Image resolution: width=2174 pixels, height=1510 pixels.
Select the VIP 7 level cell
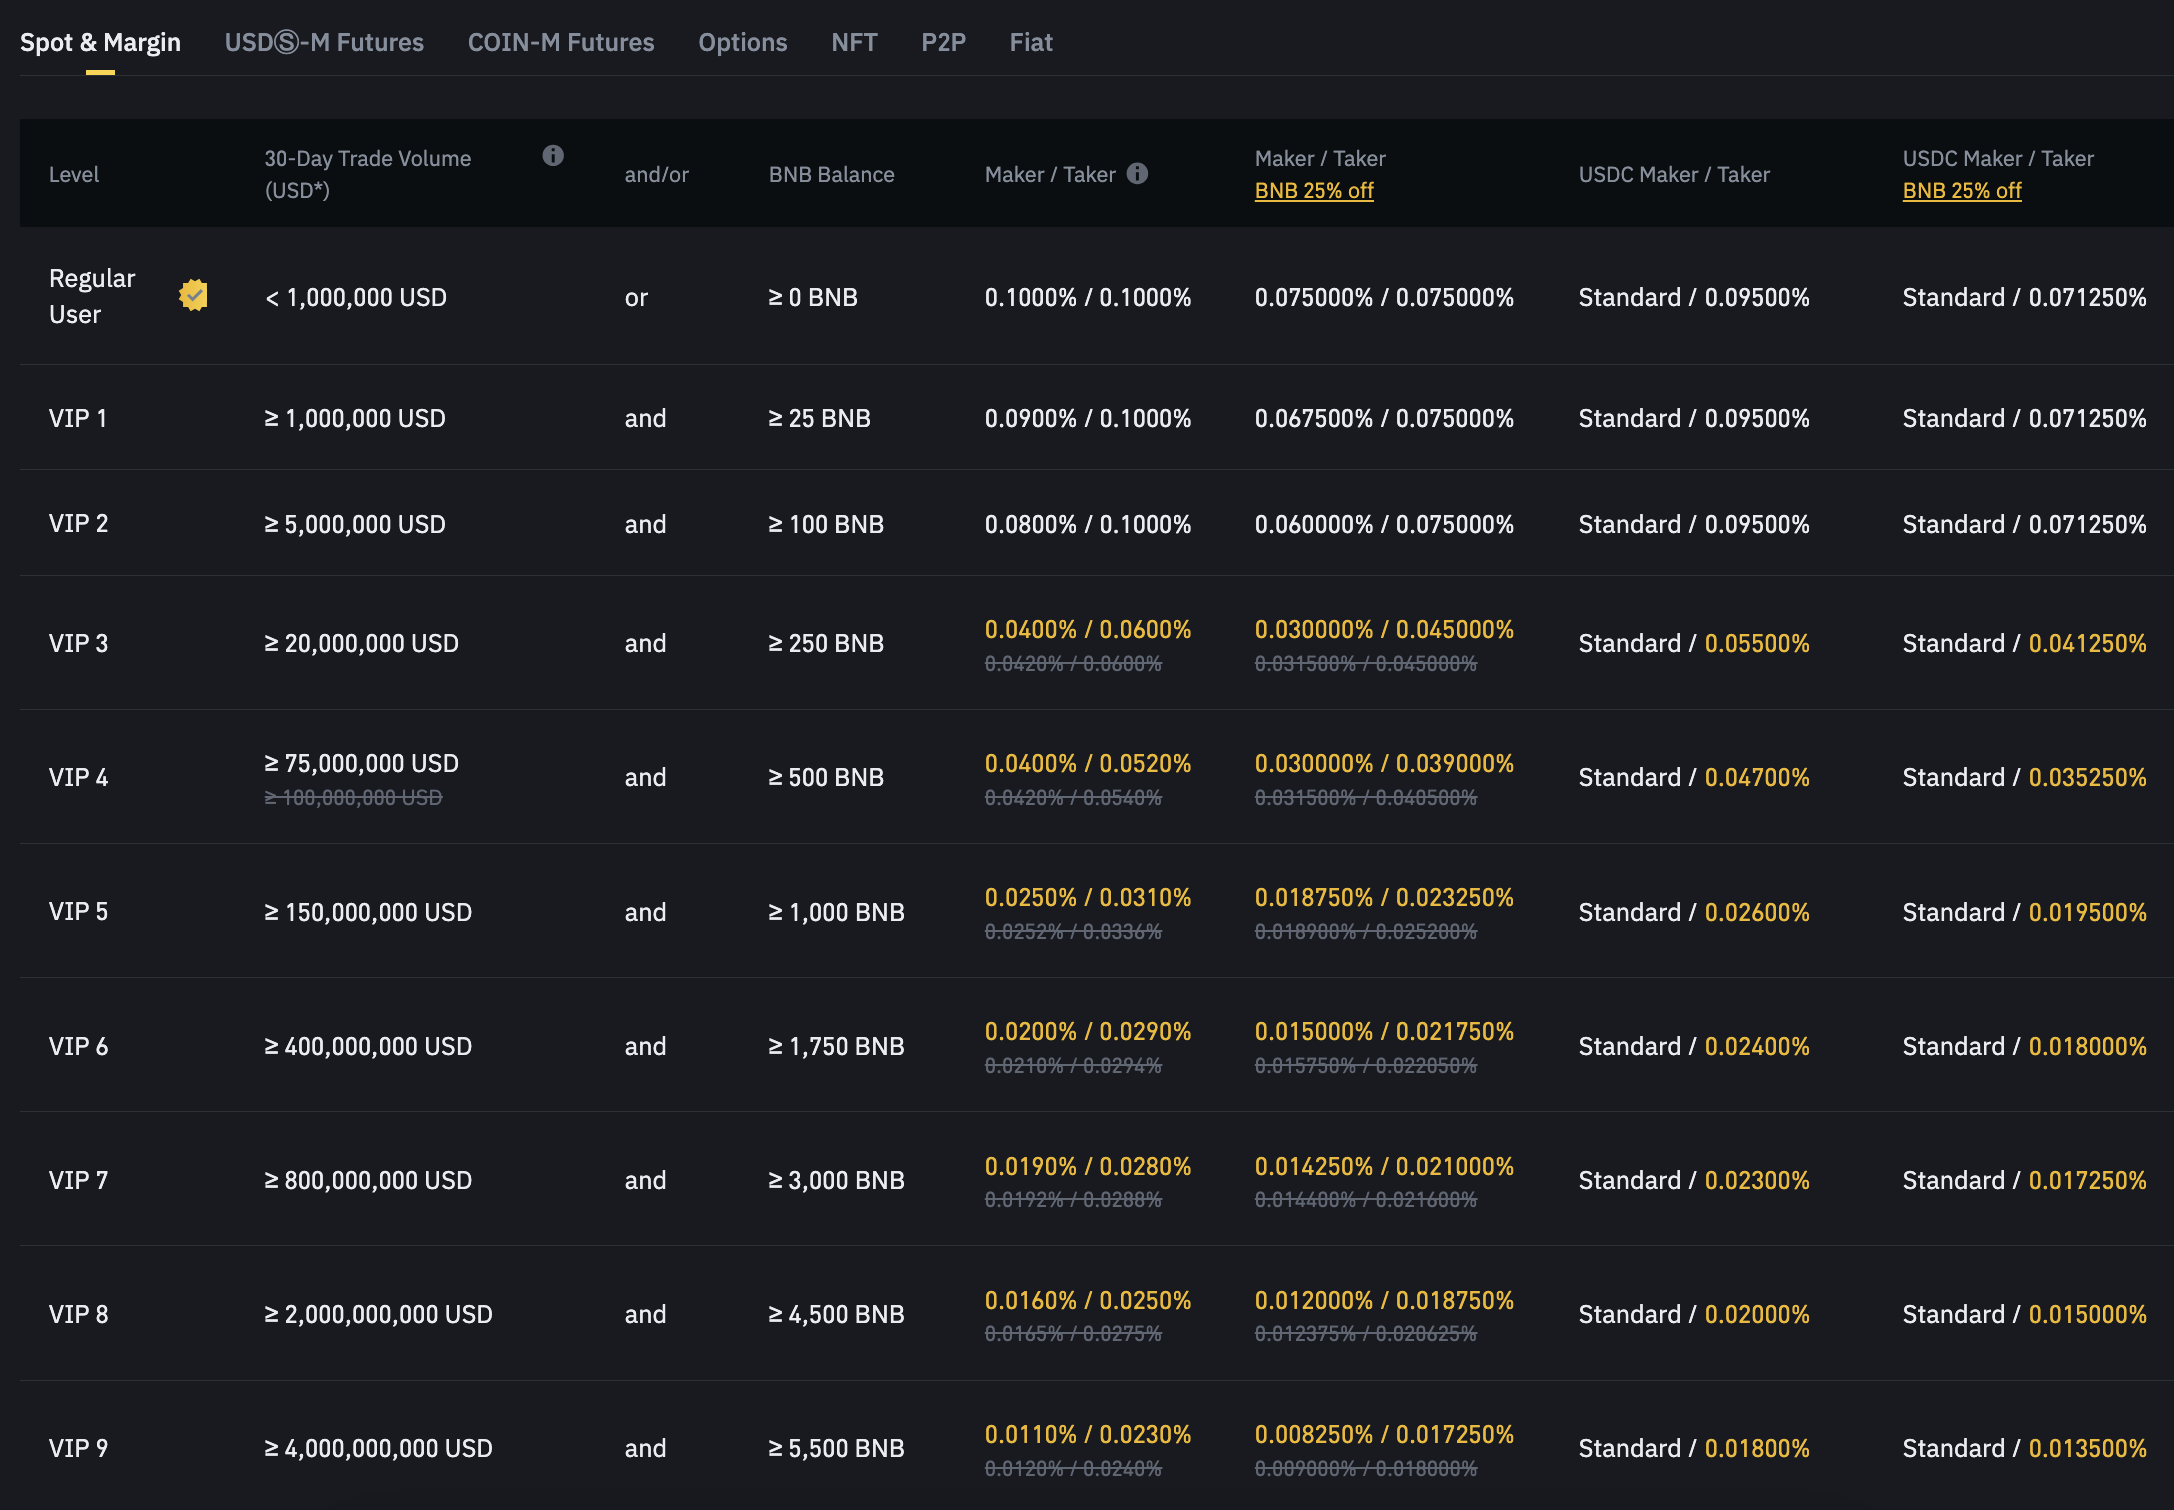click(x=78, y=1180)
